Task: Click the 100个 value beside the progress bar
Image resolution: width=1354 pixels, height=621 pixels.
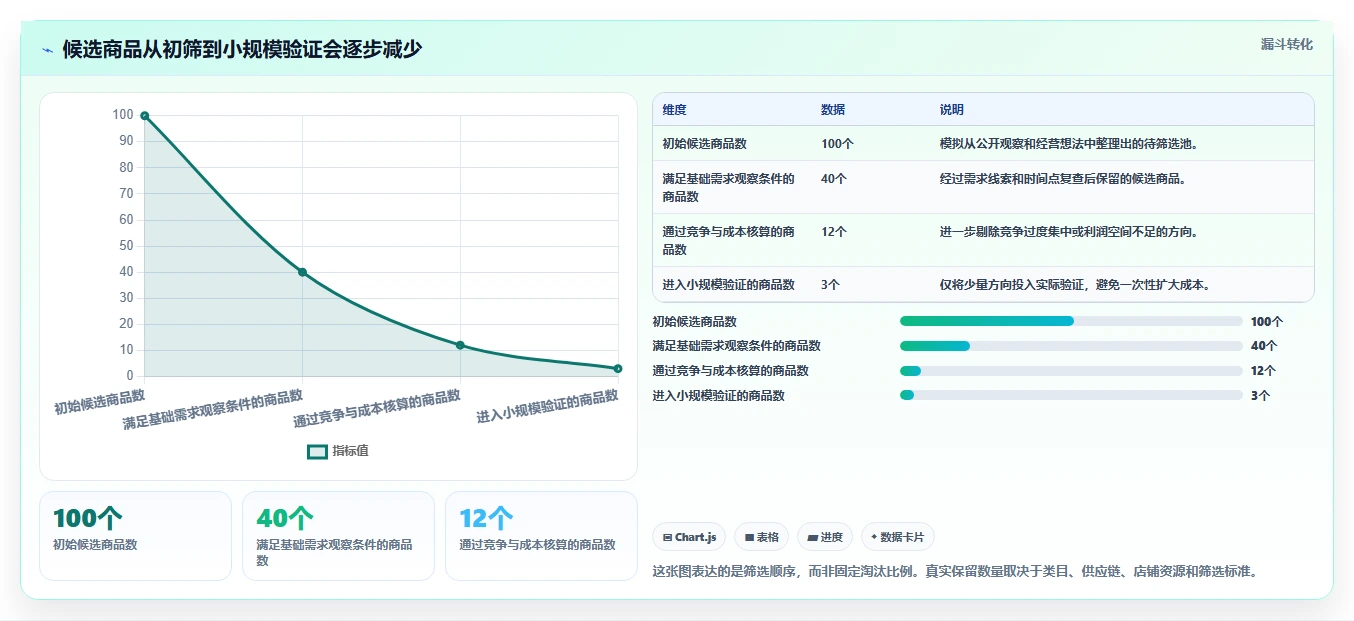Action: click(x=1267, y=321)
